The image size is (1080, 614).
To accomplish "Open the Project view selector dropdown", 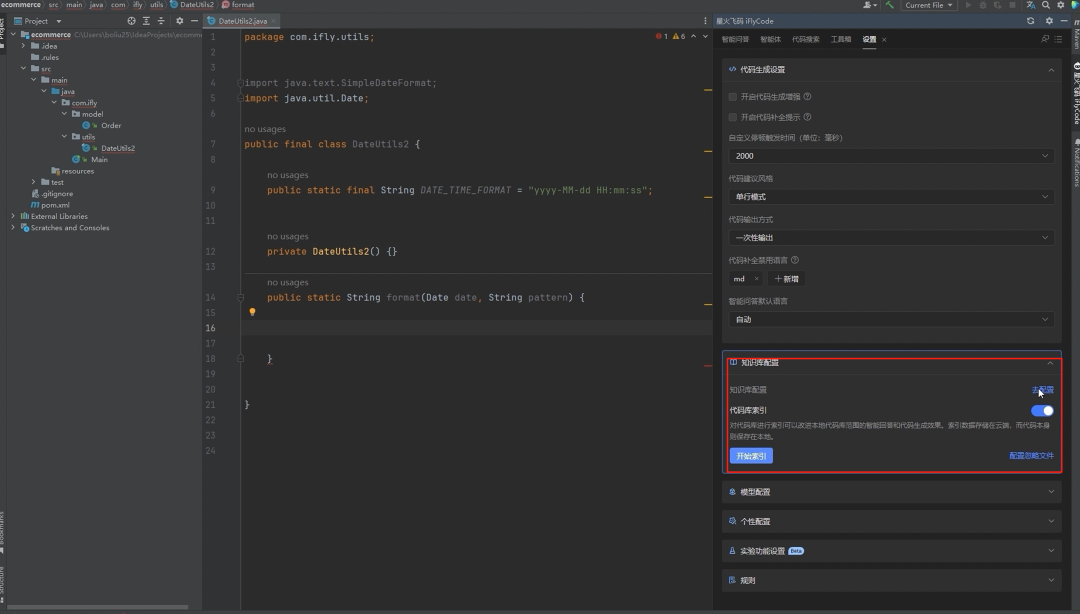I will [x=38, y=21].
